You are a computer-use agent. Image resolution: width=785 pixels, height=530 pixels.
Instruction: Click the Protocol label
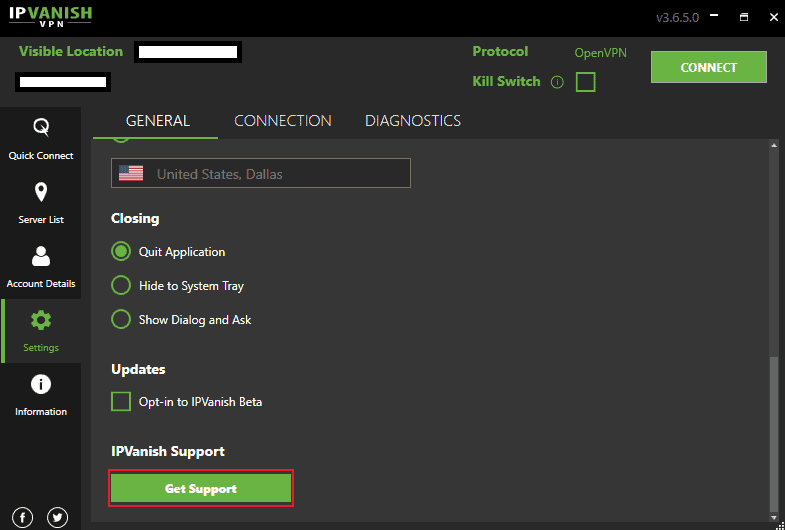[x=500, y=52]
